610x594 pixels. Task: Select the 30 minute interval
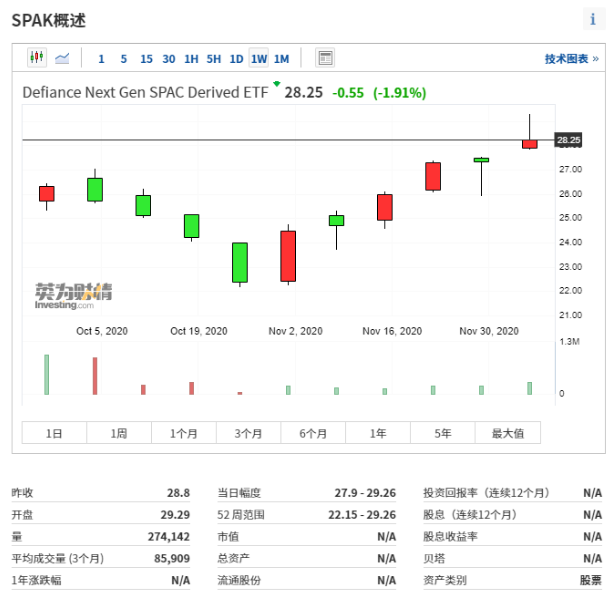coord(168,59)
